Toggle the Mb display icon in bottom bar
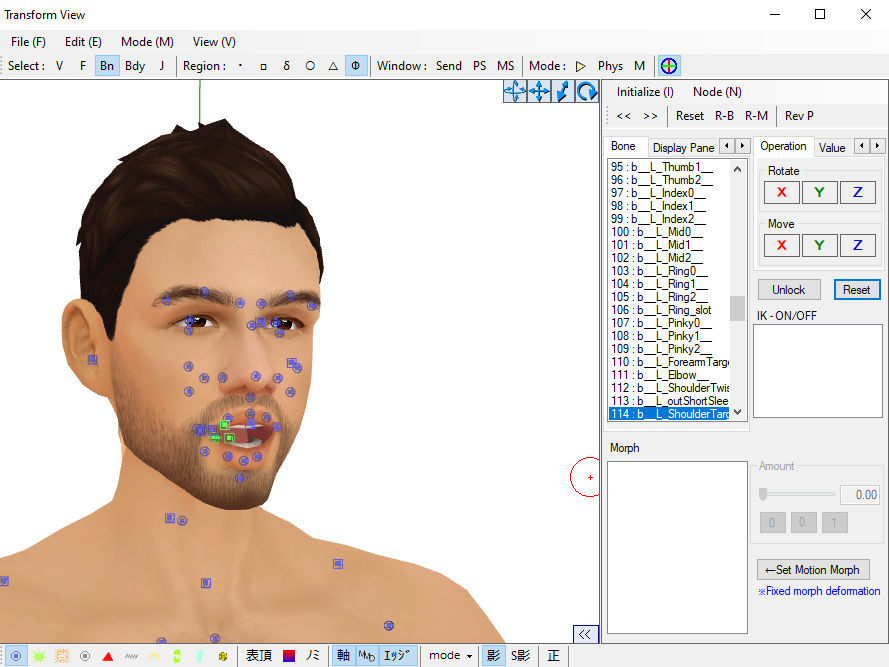This screenshot has width=889, height=667. coord(367,656)
